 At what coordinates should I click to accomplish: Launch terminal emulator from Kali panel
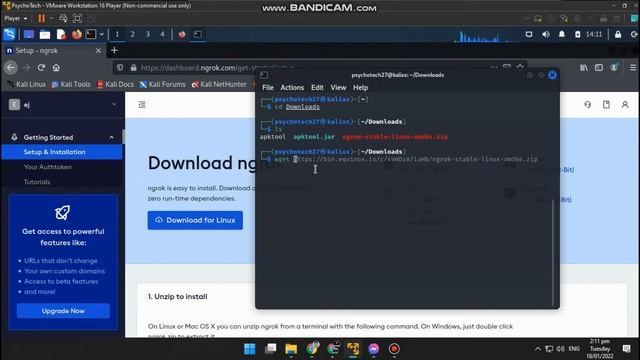click(91, 35)
